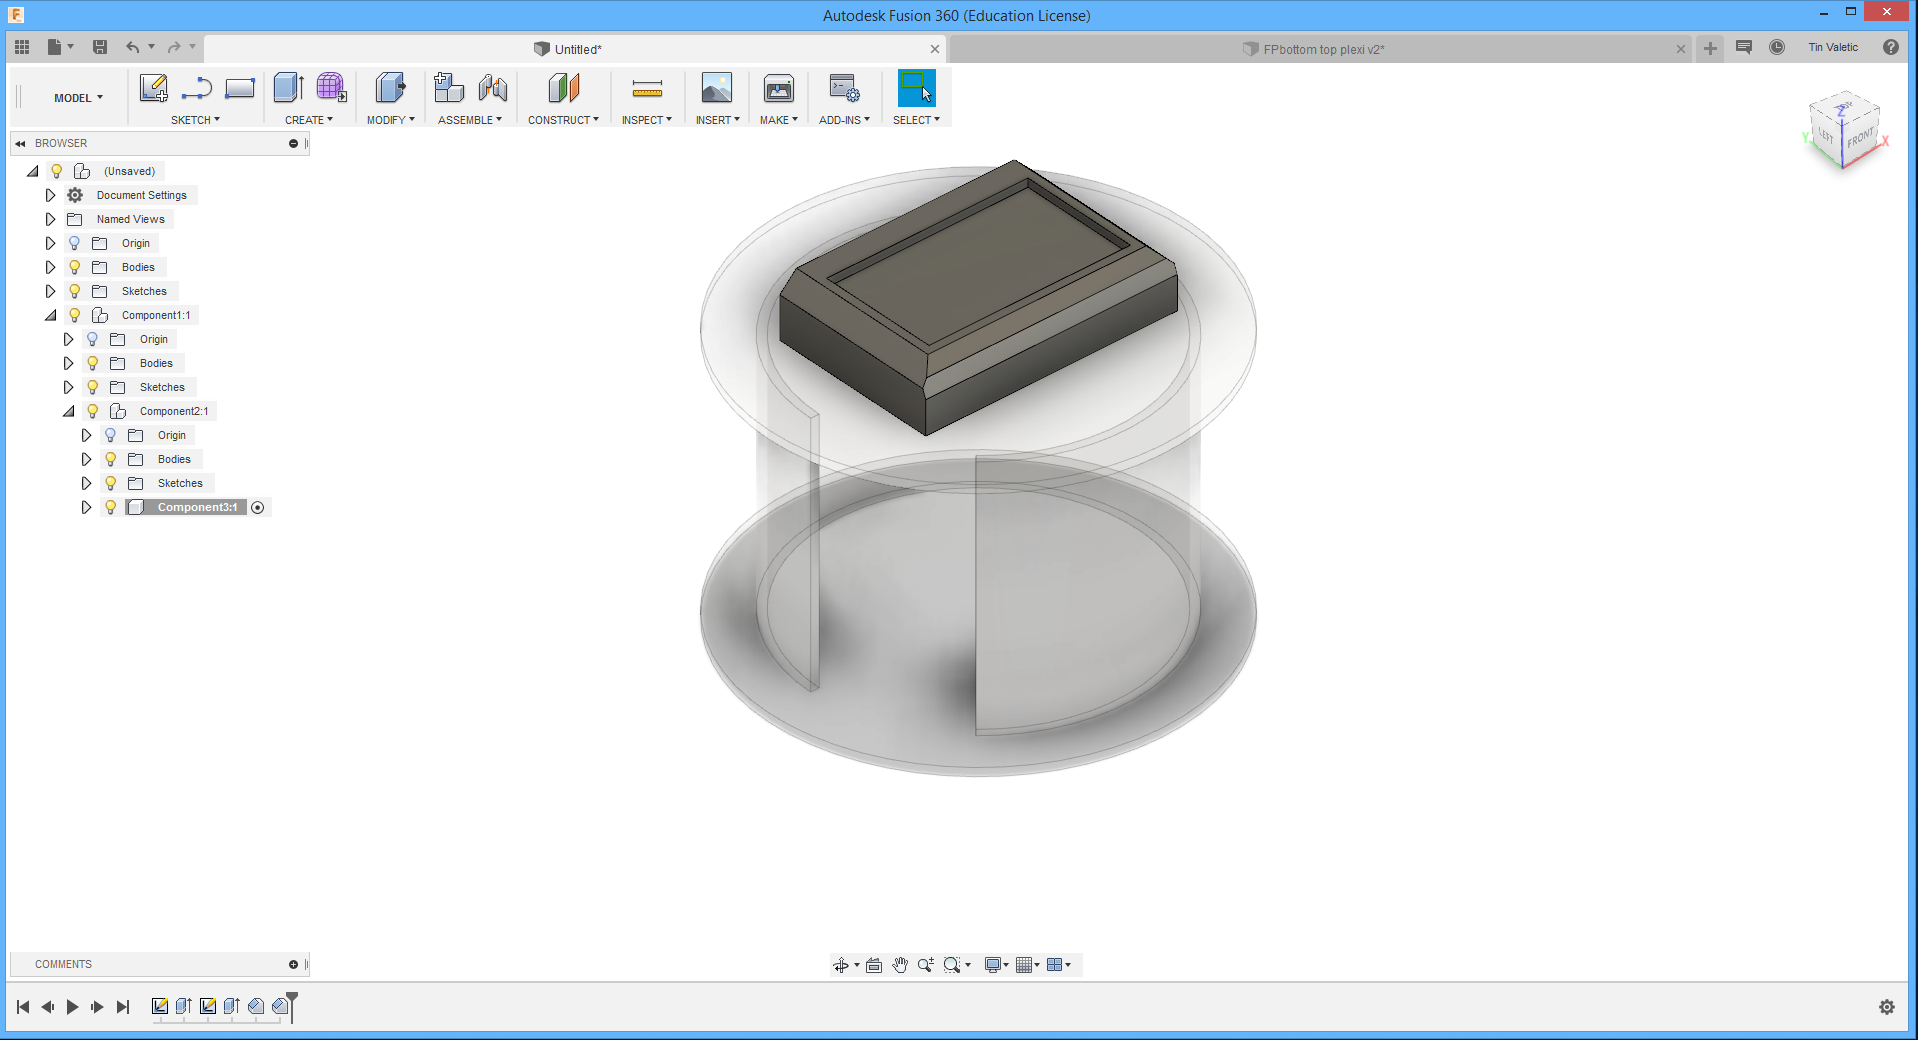
Task: Launch the Measure tool
Action: pos(647,89)
